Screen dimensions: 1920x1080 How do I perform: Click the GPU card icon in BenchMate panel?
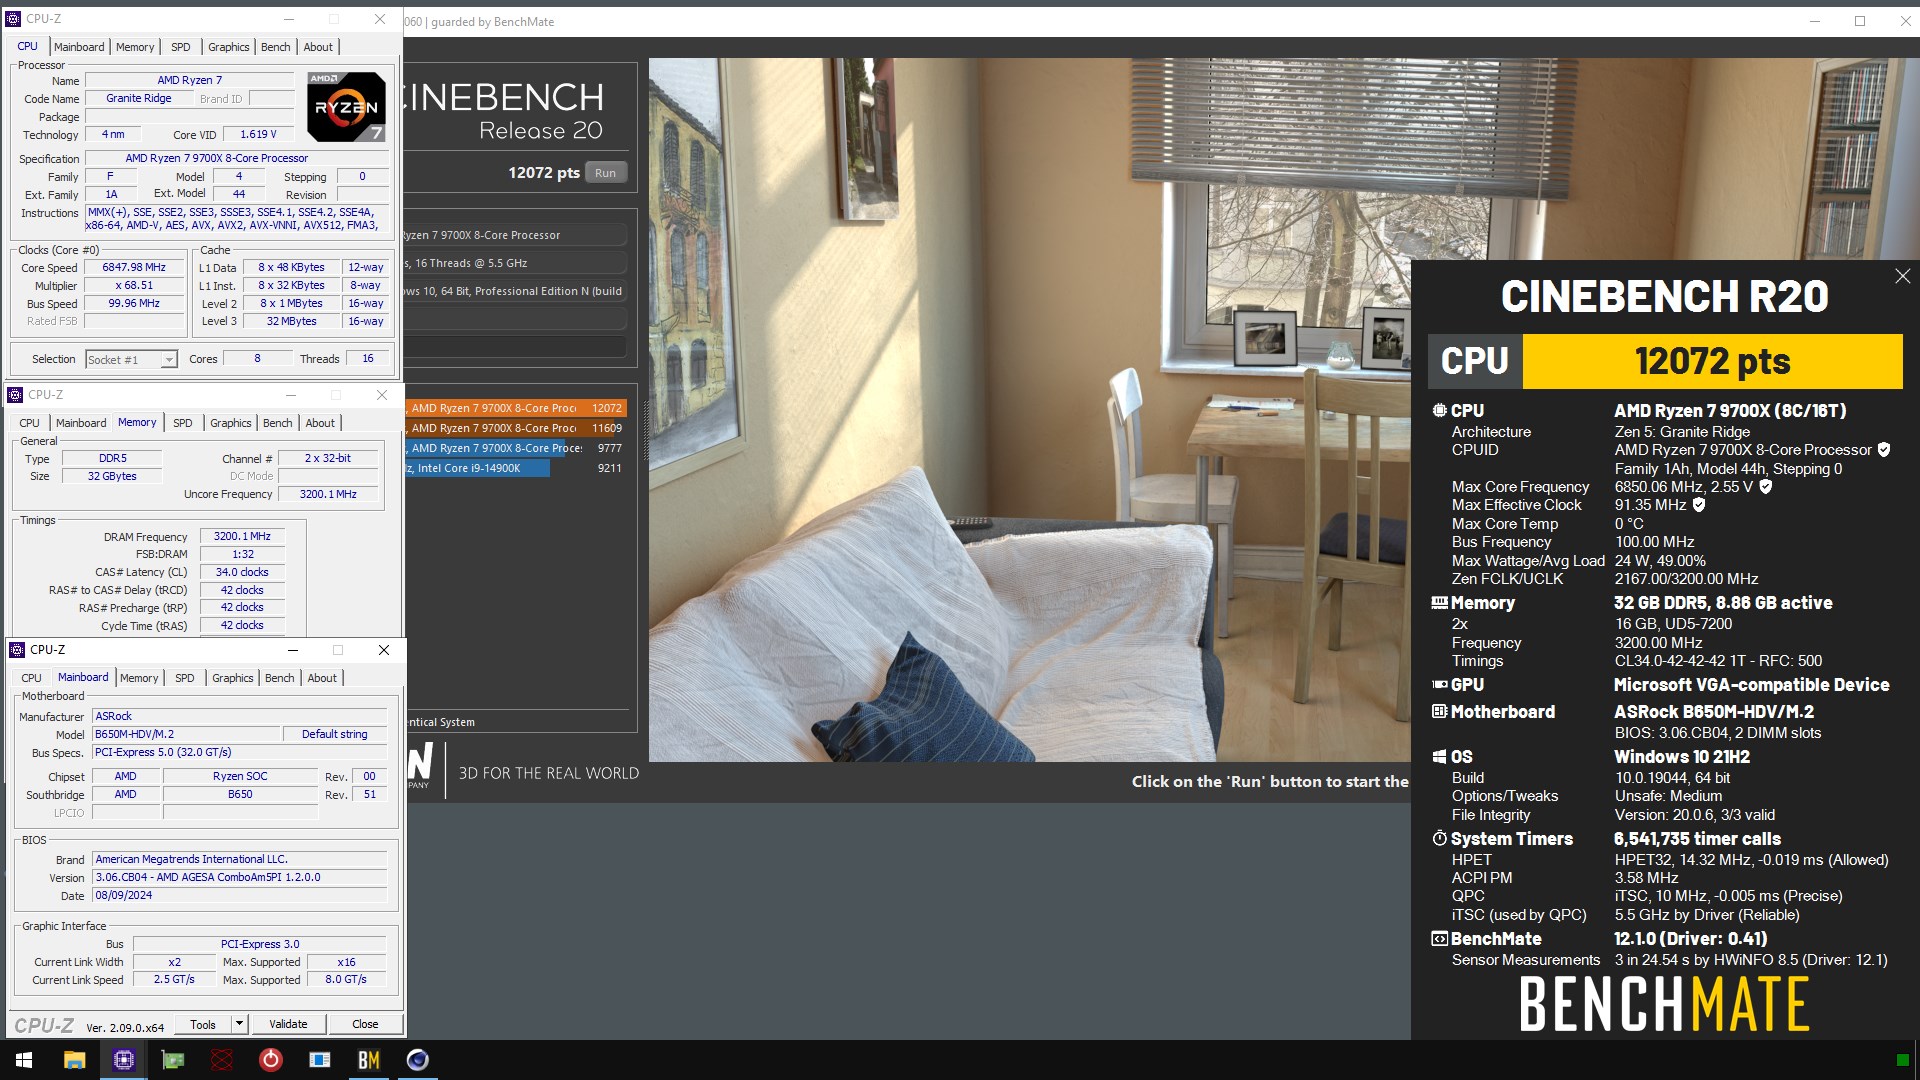point(1439,685)
